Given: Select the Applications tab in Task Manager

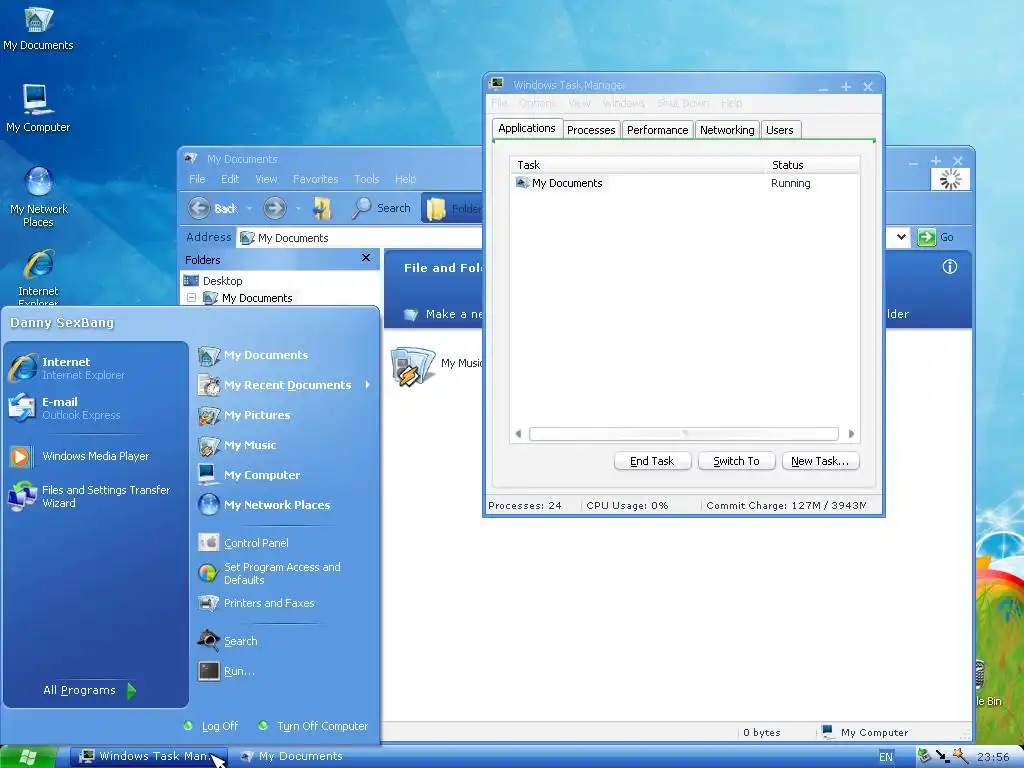Looking at the screenshot, I should tap(527, 129).
